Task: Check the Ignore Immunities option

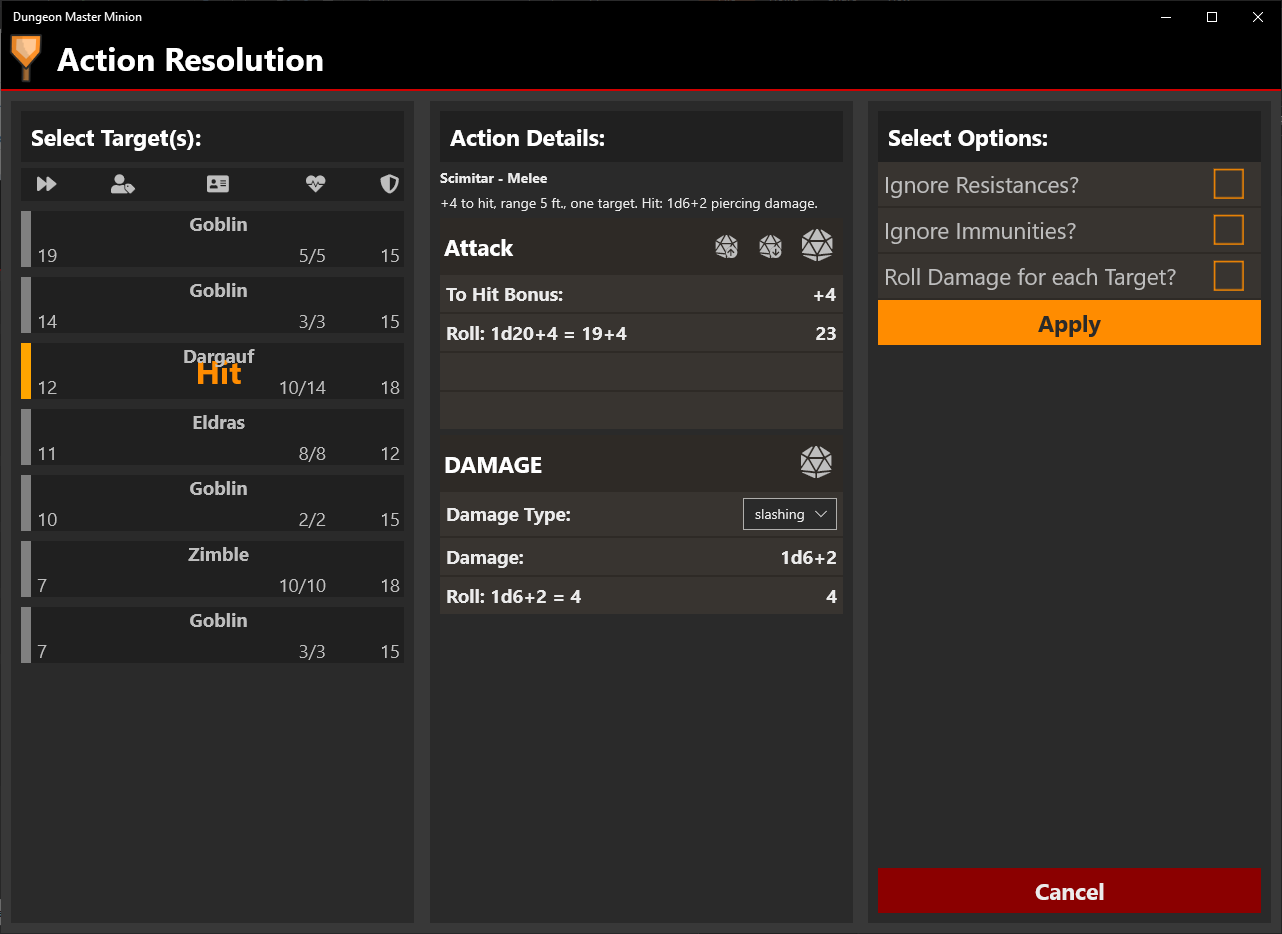Action: click(x=1228, y=231)
